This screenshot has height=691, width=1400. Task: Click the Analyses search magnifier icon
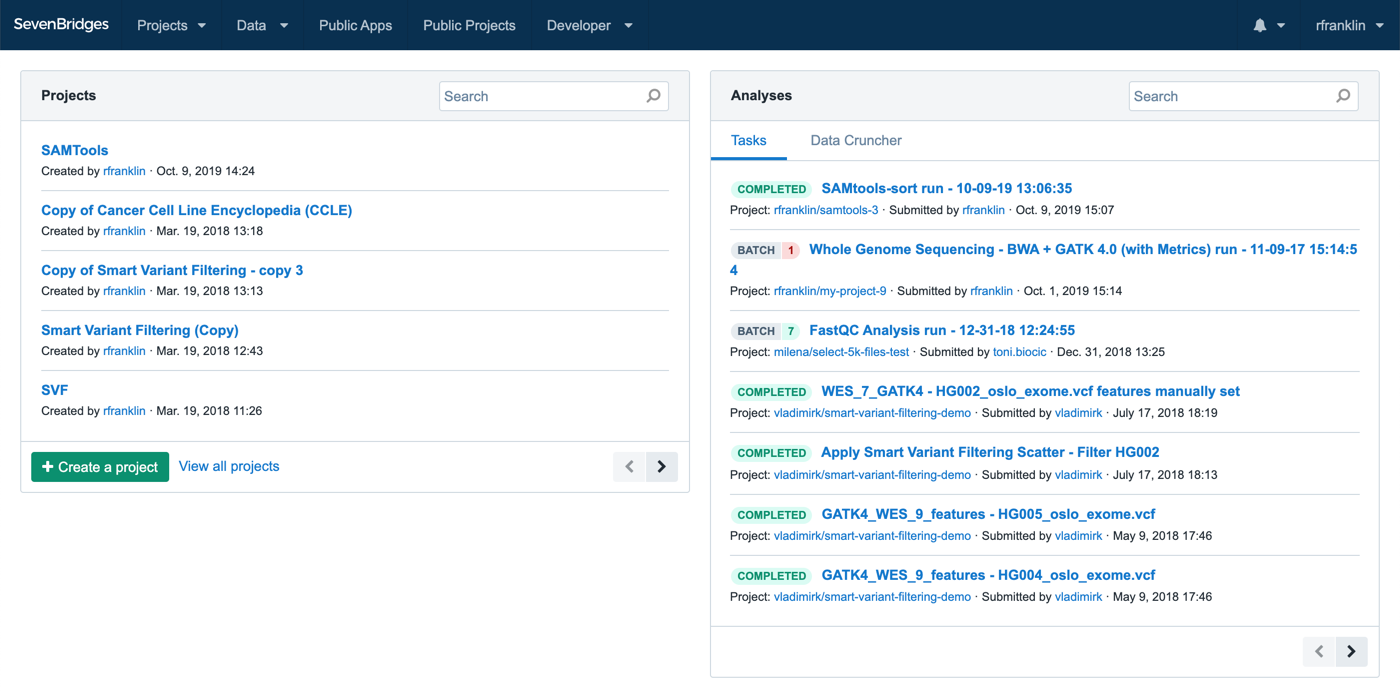coord(1343,96)
